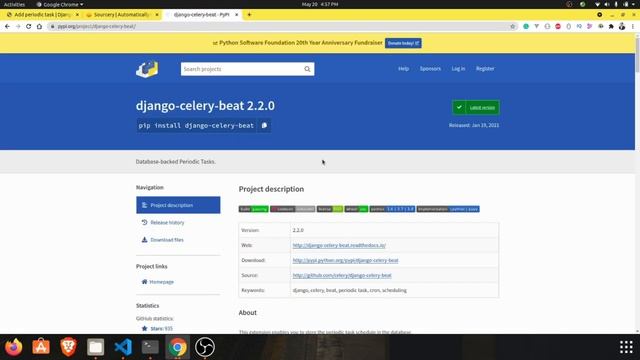Bookmark this page with the star

(x=513, y=26)
